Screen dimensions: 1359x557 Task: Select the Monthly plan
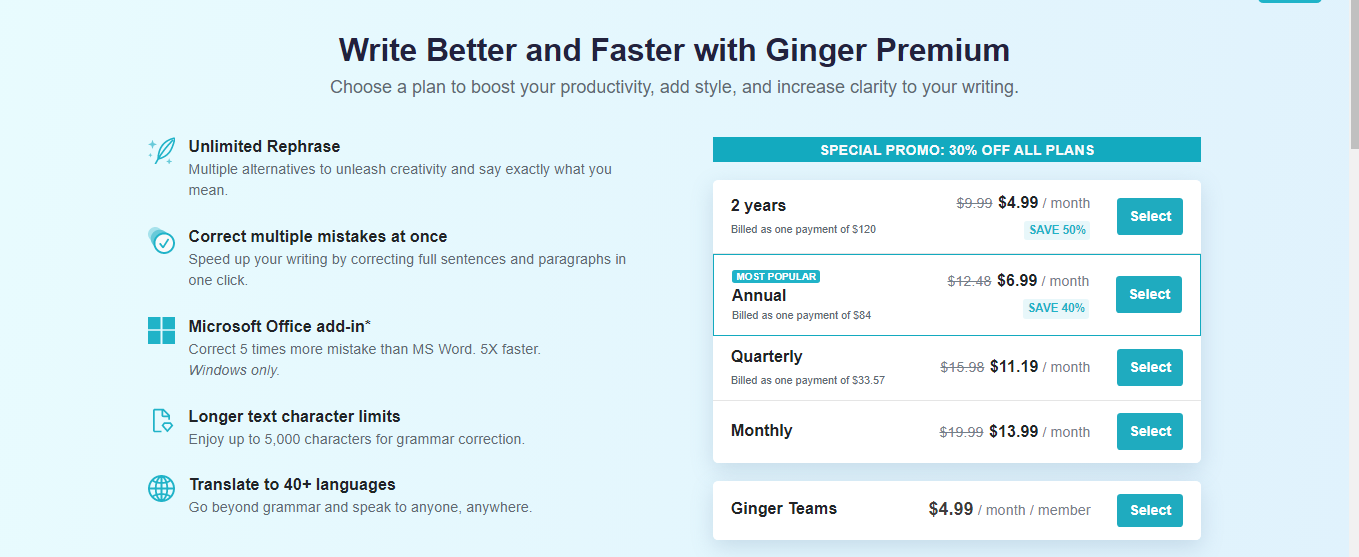click(1150, 431)
